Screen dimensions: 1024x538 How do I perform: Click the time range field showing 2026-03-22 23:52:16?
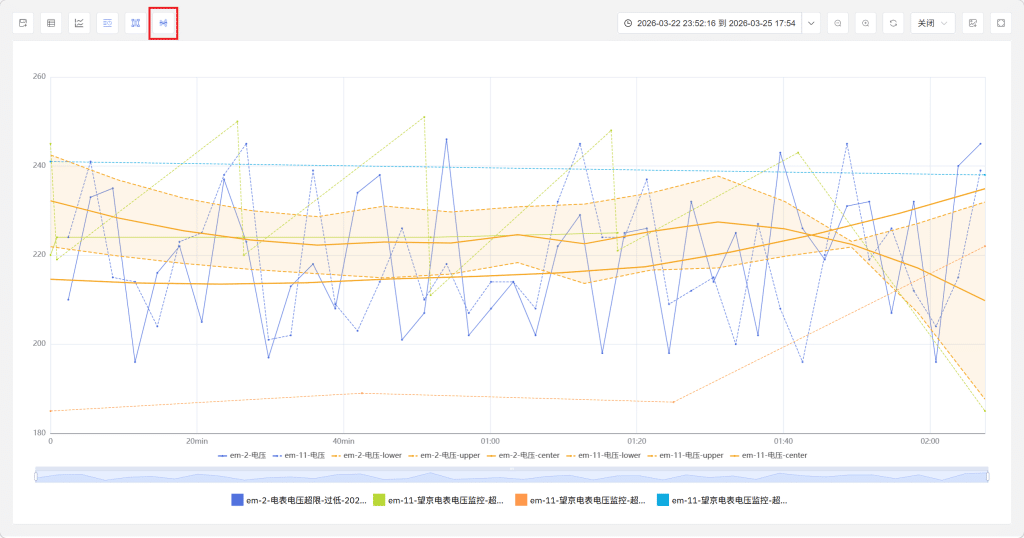pyautogui.click(x=710, y=23)
